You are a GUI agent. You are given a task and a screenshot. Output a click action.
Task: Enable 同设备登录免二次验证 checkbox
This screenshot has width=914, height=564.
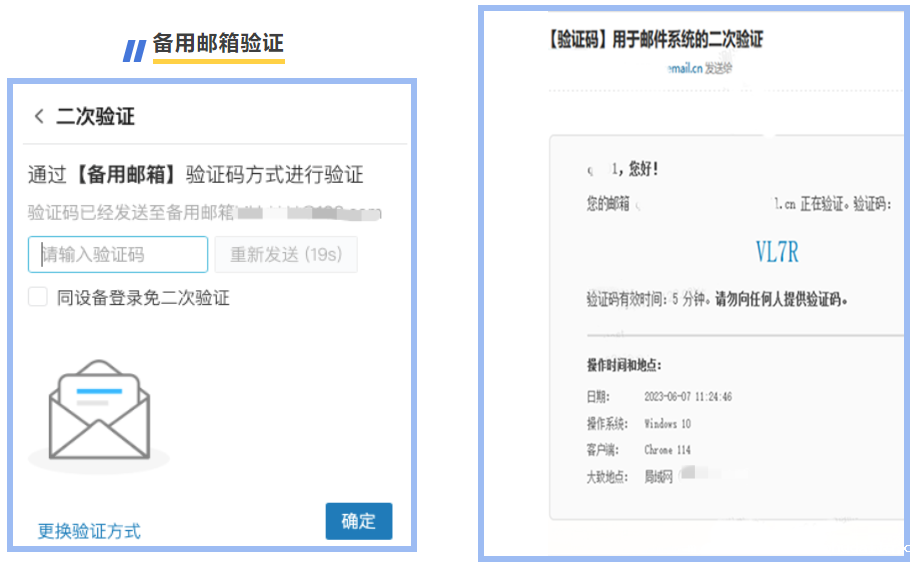(38, 297)
